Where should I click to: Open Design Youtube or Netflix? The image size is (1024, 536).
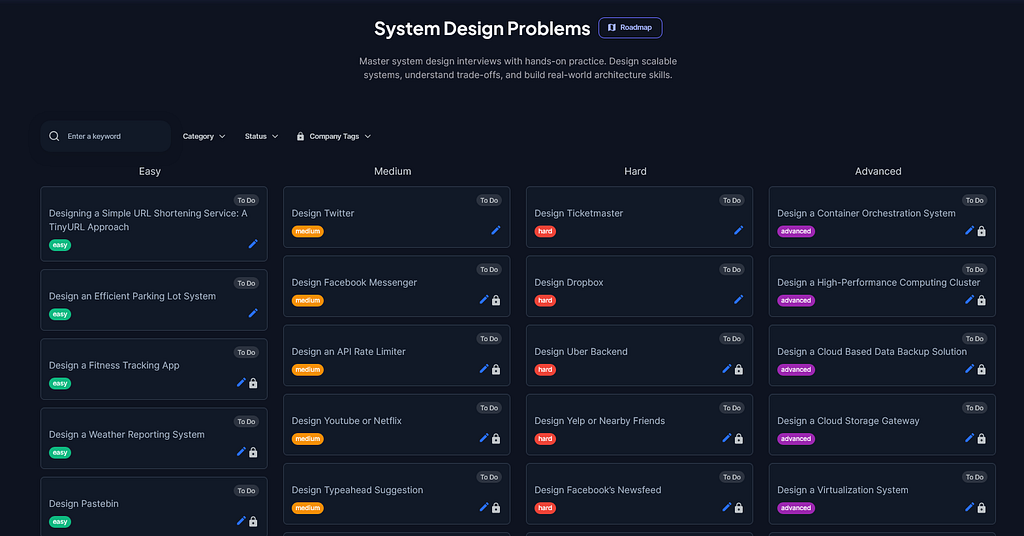point(346,421)
